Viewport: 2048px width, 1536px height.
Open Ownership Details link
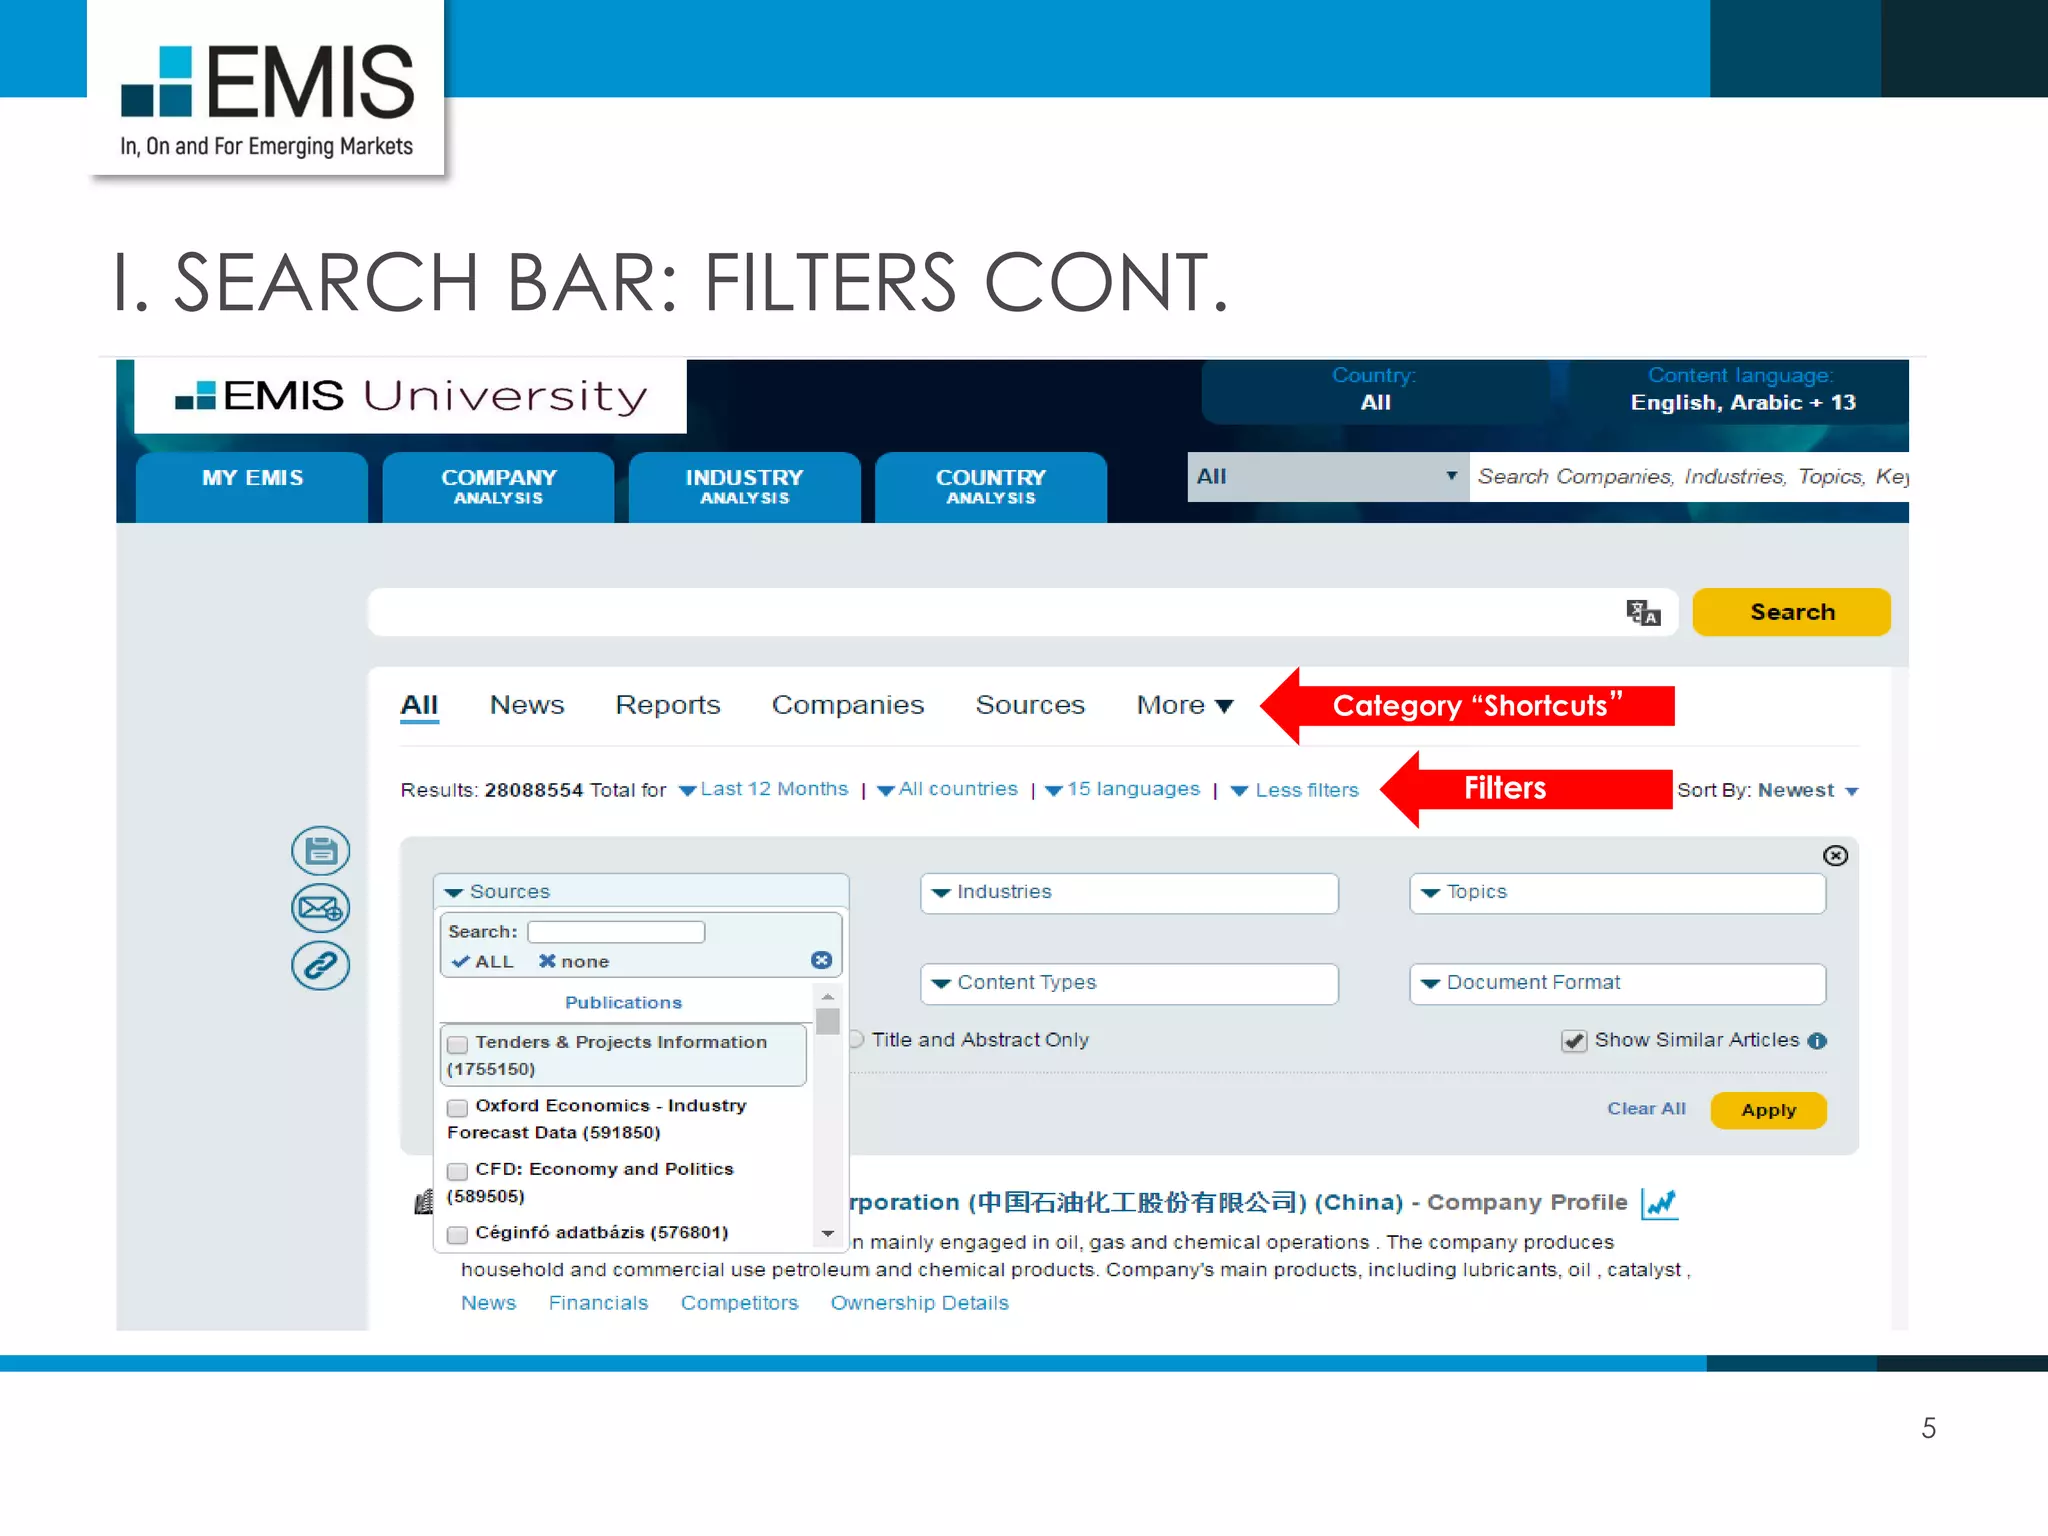tap(919, 1303)
